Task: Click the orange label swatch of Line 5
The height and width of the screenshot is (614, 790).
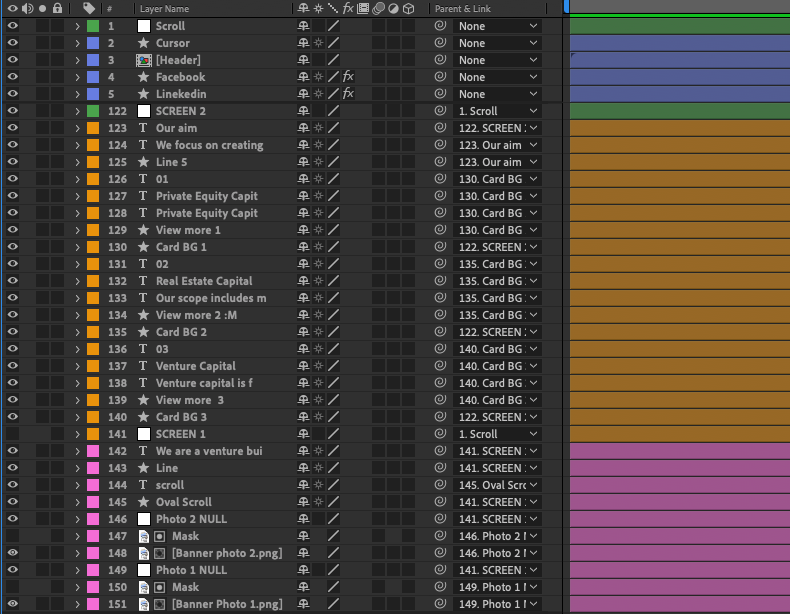Action: (93, 162)
